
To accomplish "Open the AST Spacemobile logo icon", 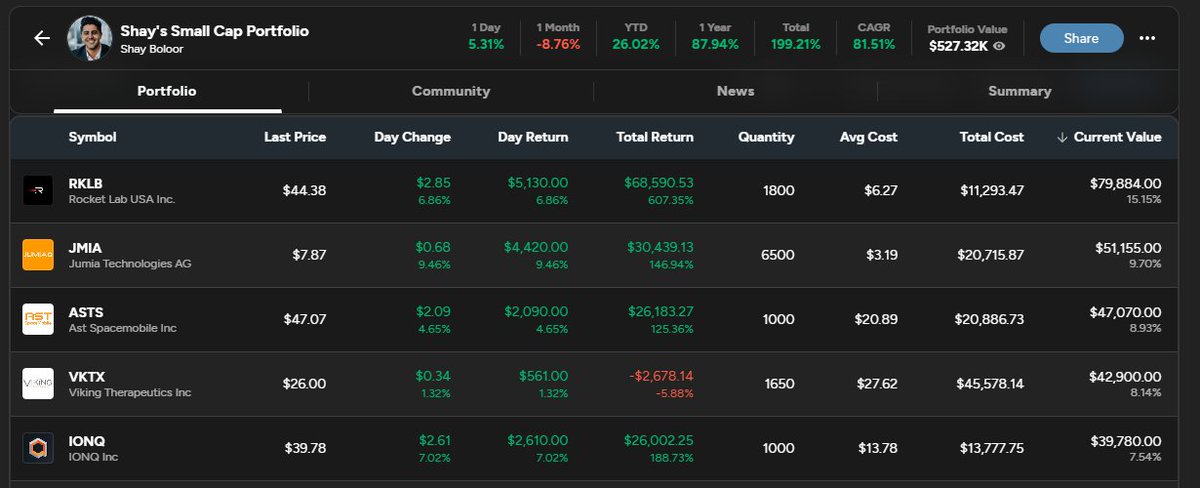I will coord(38,319).
